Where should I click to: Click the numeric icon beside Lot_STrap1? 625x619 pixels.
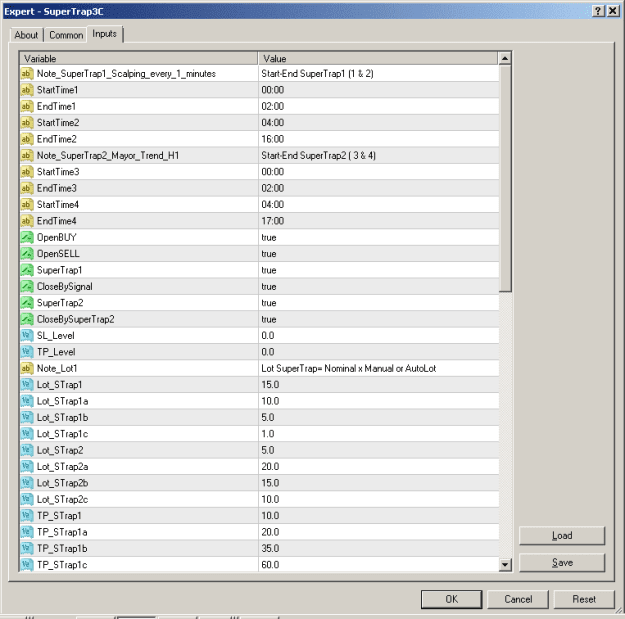pyautogui.click(x=27, y=385)
